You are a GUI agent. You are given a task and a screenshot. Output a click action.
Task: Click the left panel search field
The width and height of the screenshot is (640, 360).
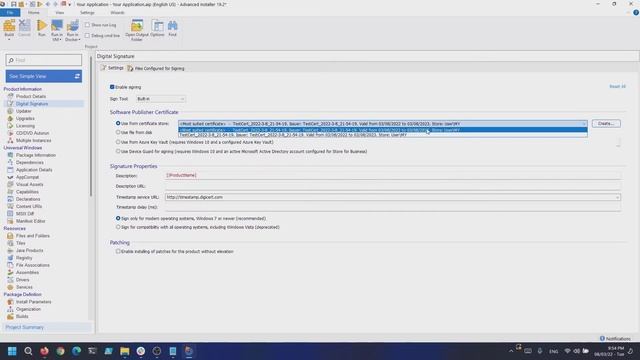pos(44,60)
